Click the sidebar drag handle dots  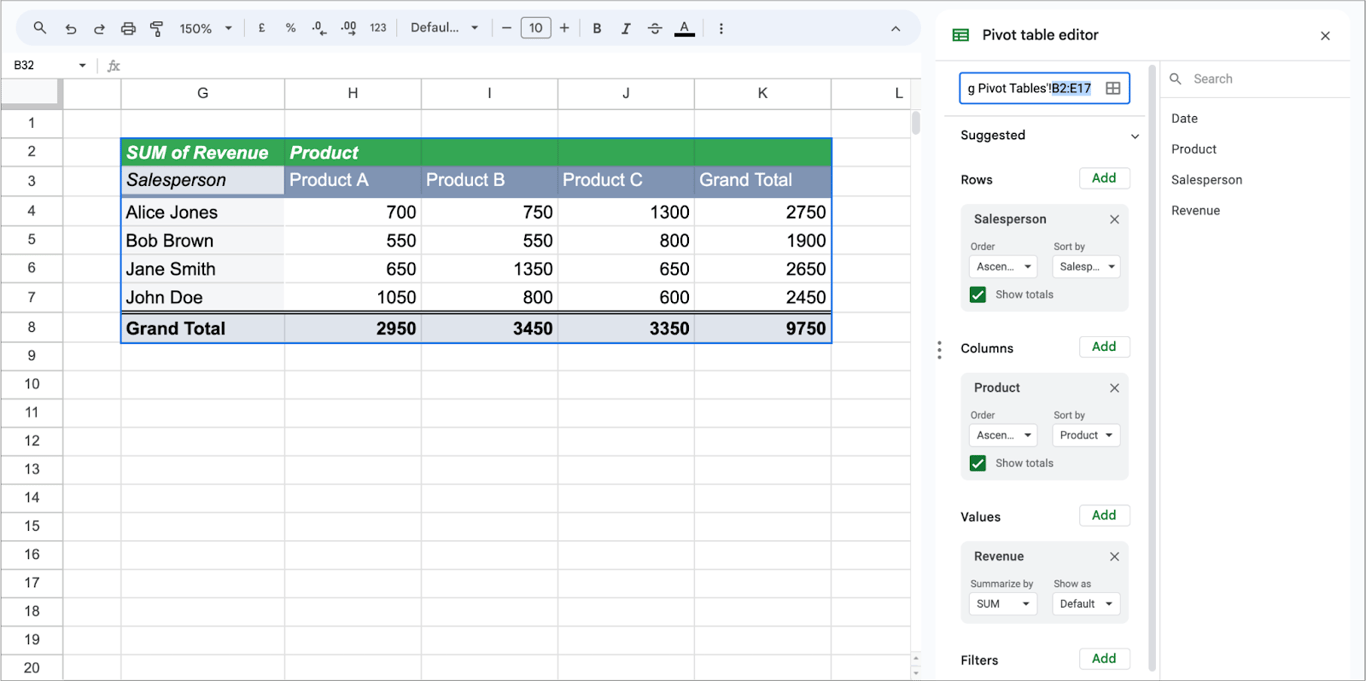pyautogui.click(x=939, y=350)
